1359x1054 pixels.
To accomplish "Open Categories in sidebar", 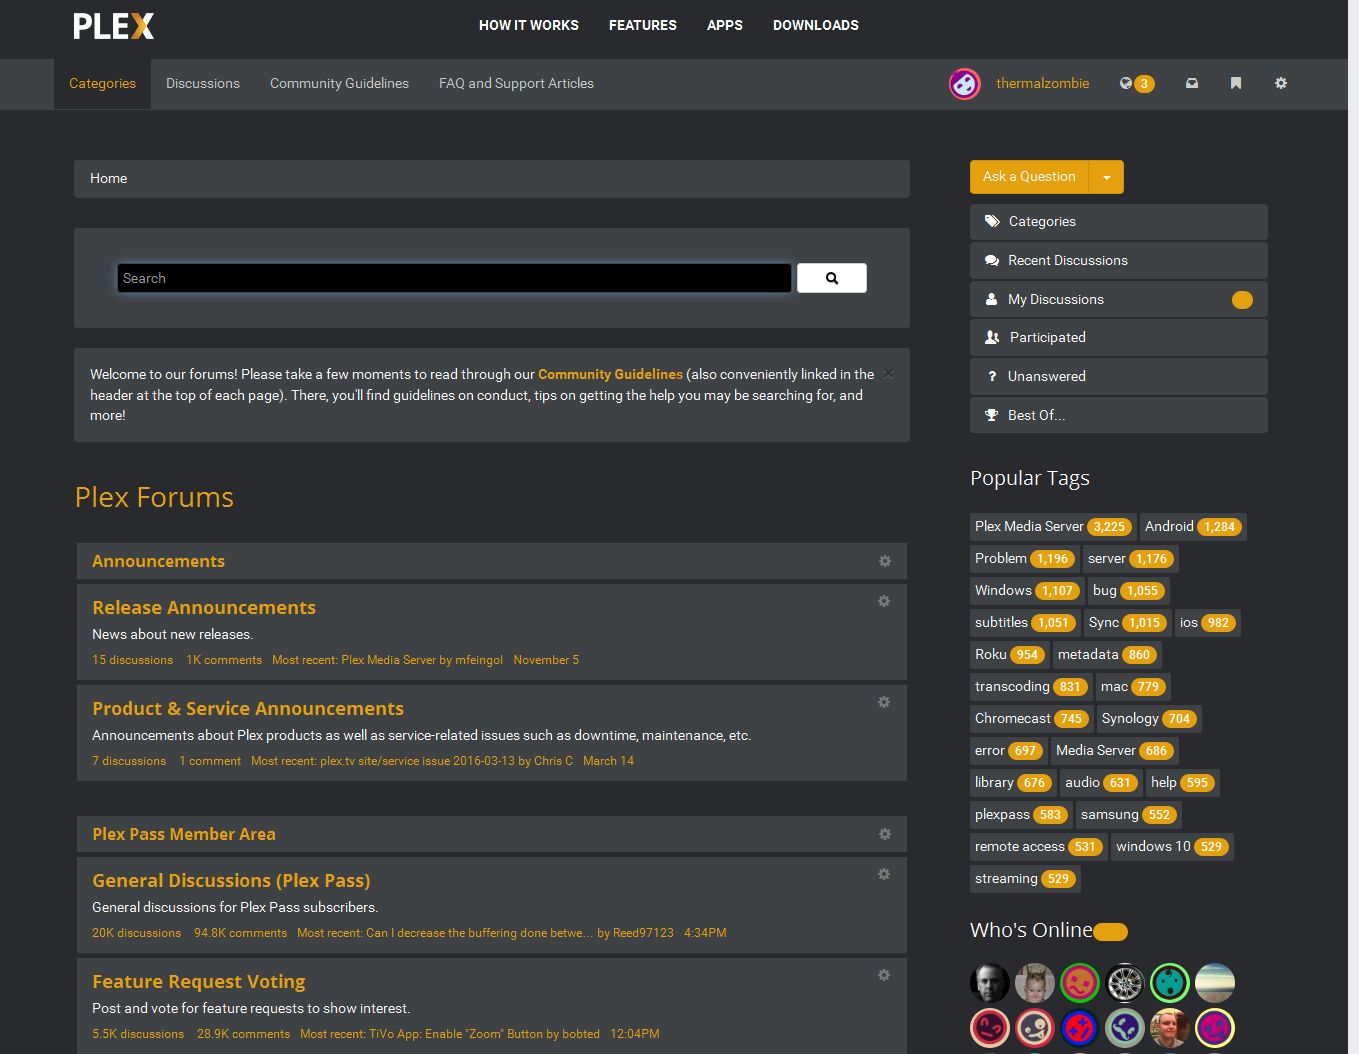I will (1118, 222).
